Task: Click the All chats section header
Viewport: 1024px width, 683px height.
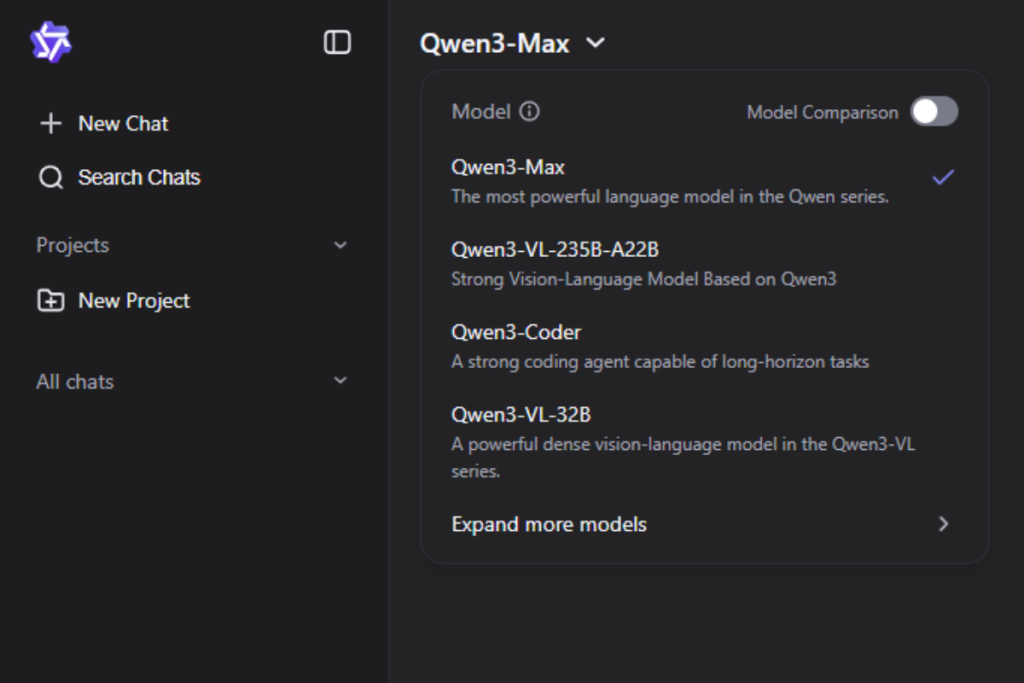Action: point(74,381)
